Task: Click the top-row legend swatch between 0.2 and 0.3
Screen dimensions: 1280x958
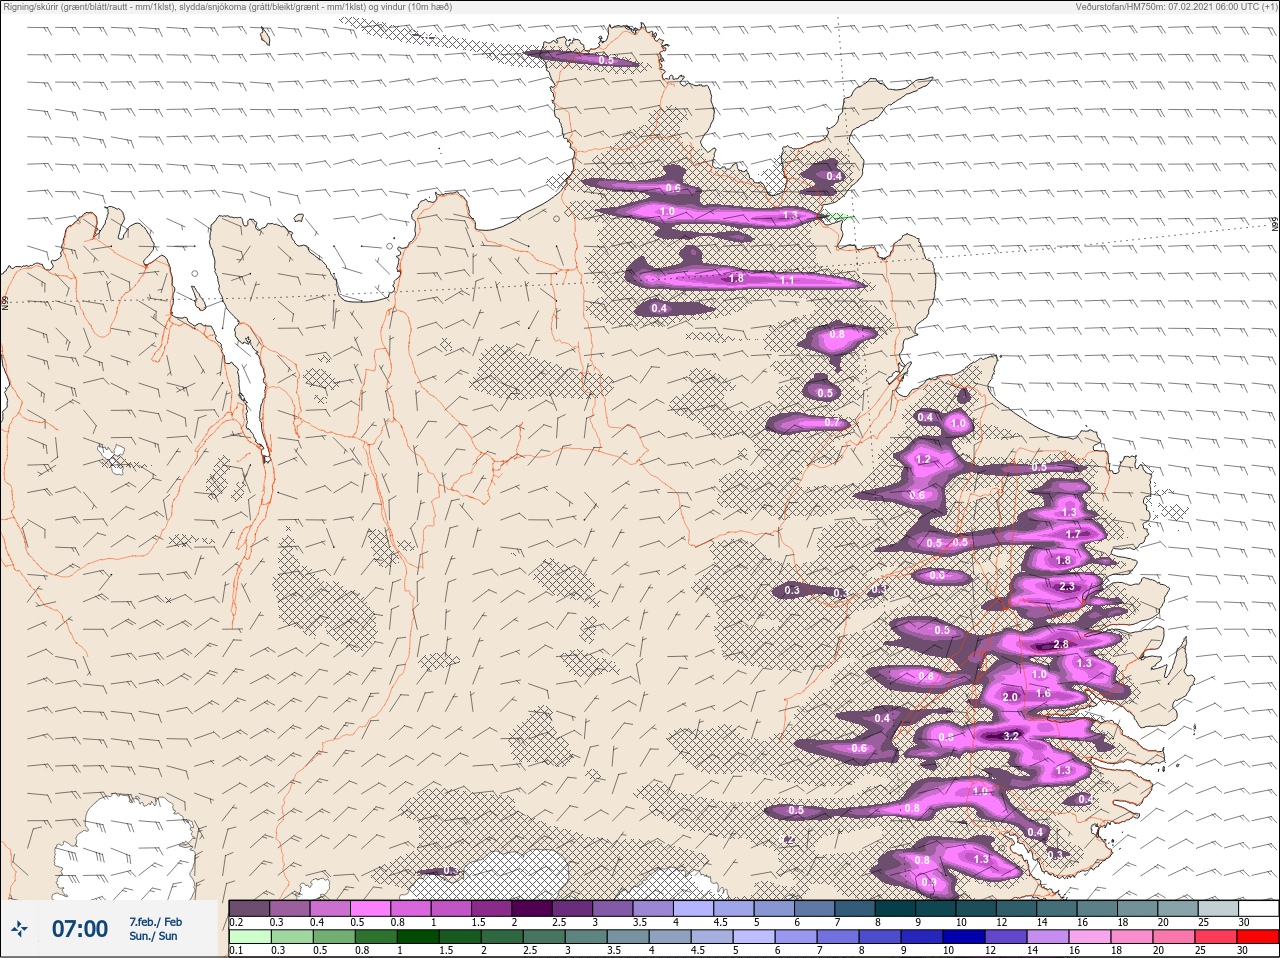Action: [x=250, y=908]
